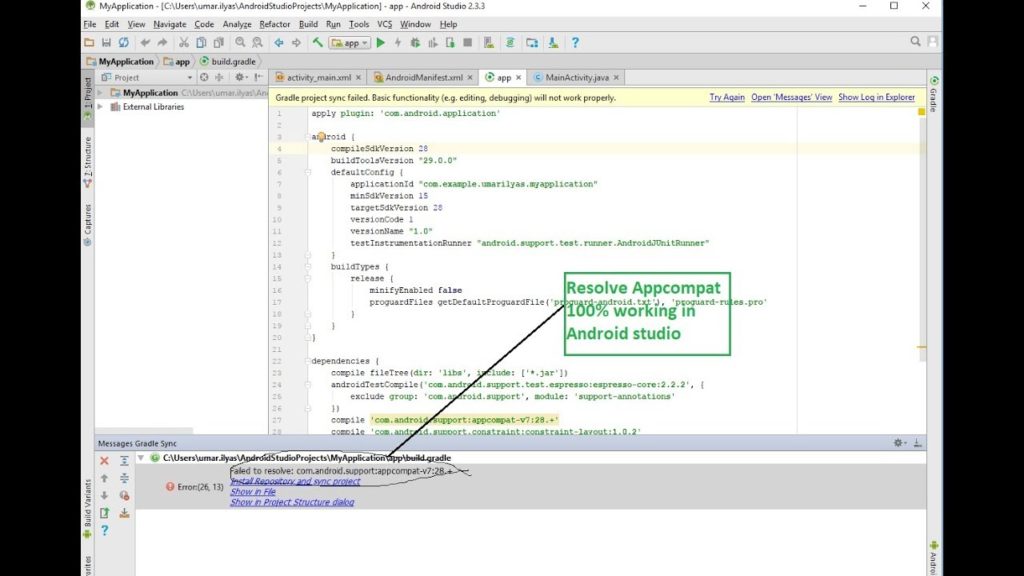Image resolution: width=1024 pixels, height=576 pixels.
Task: Click the Replace magnifier icon
Action: pos(257,42)
